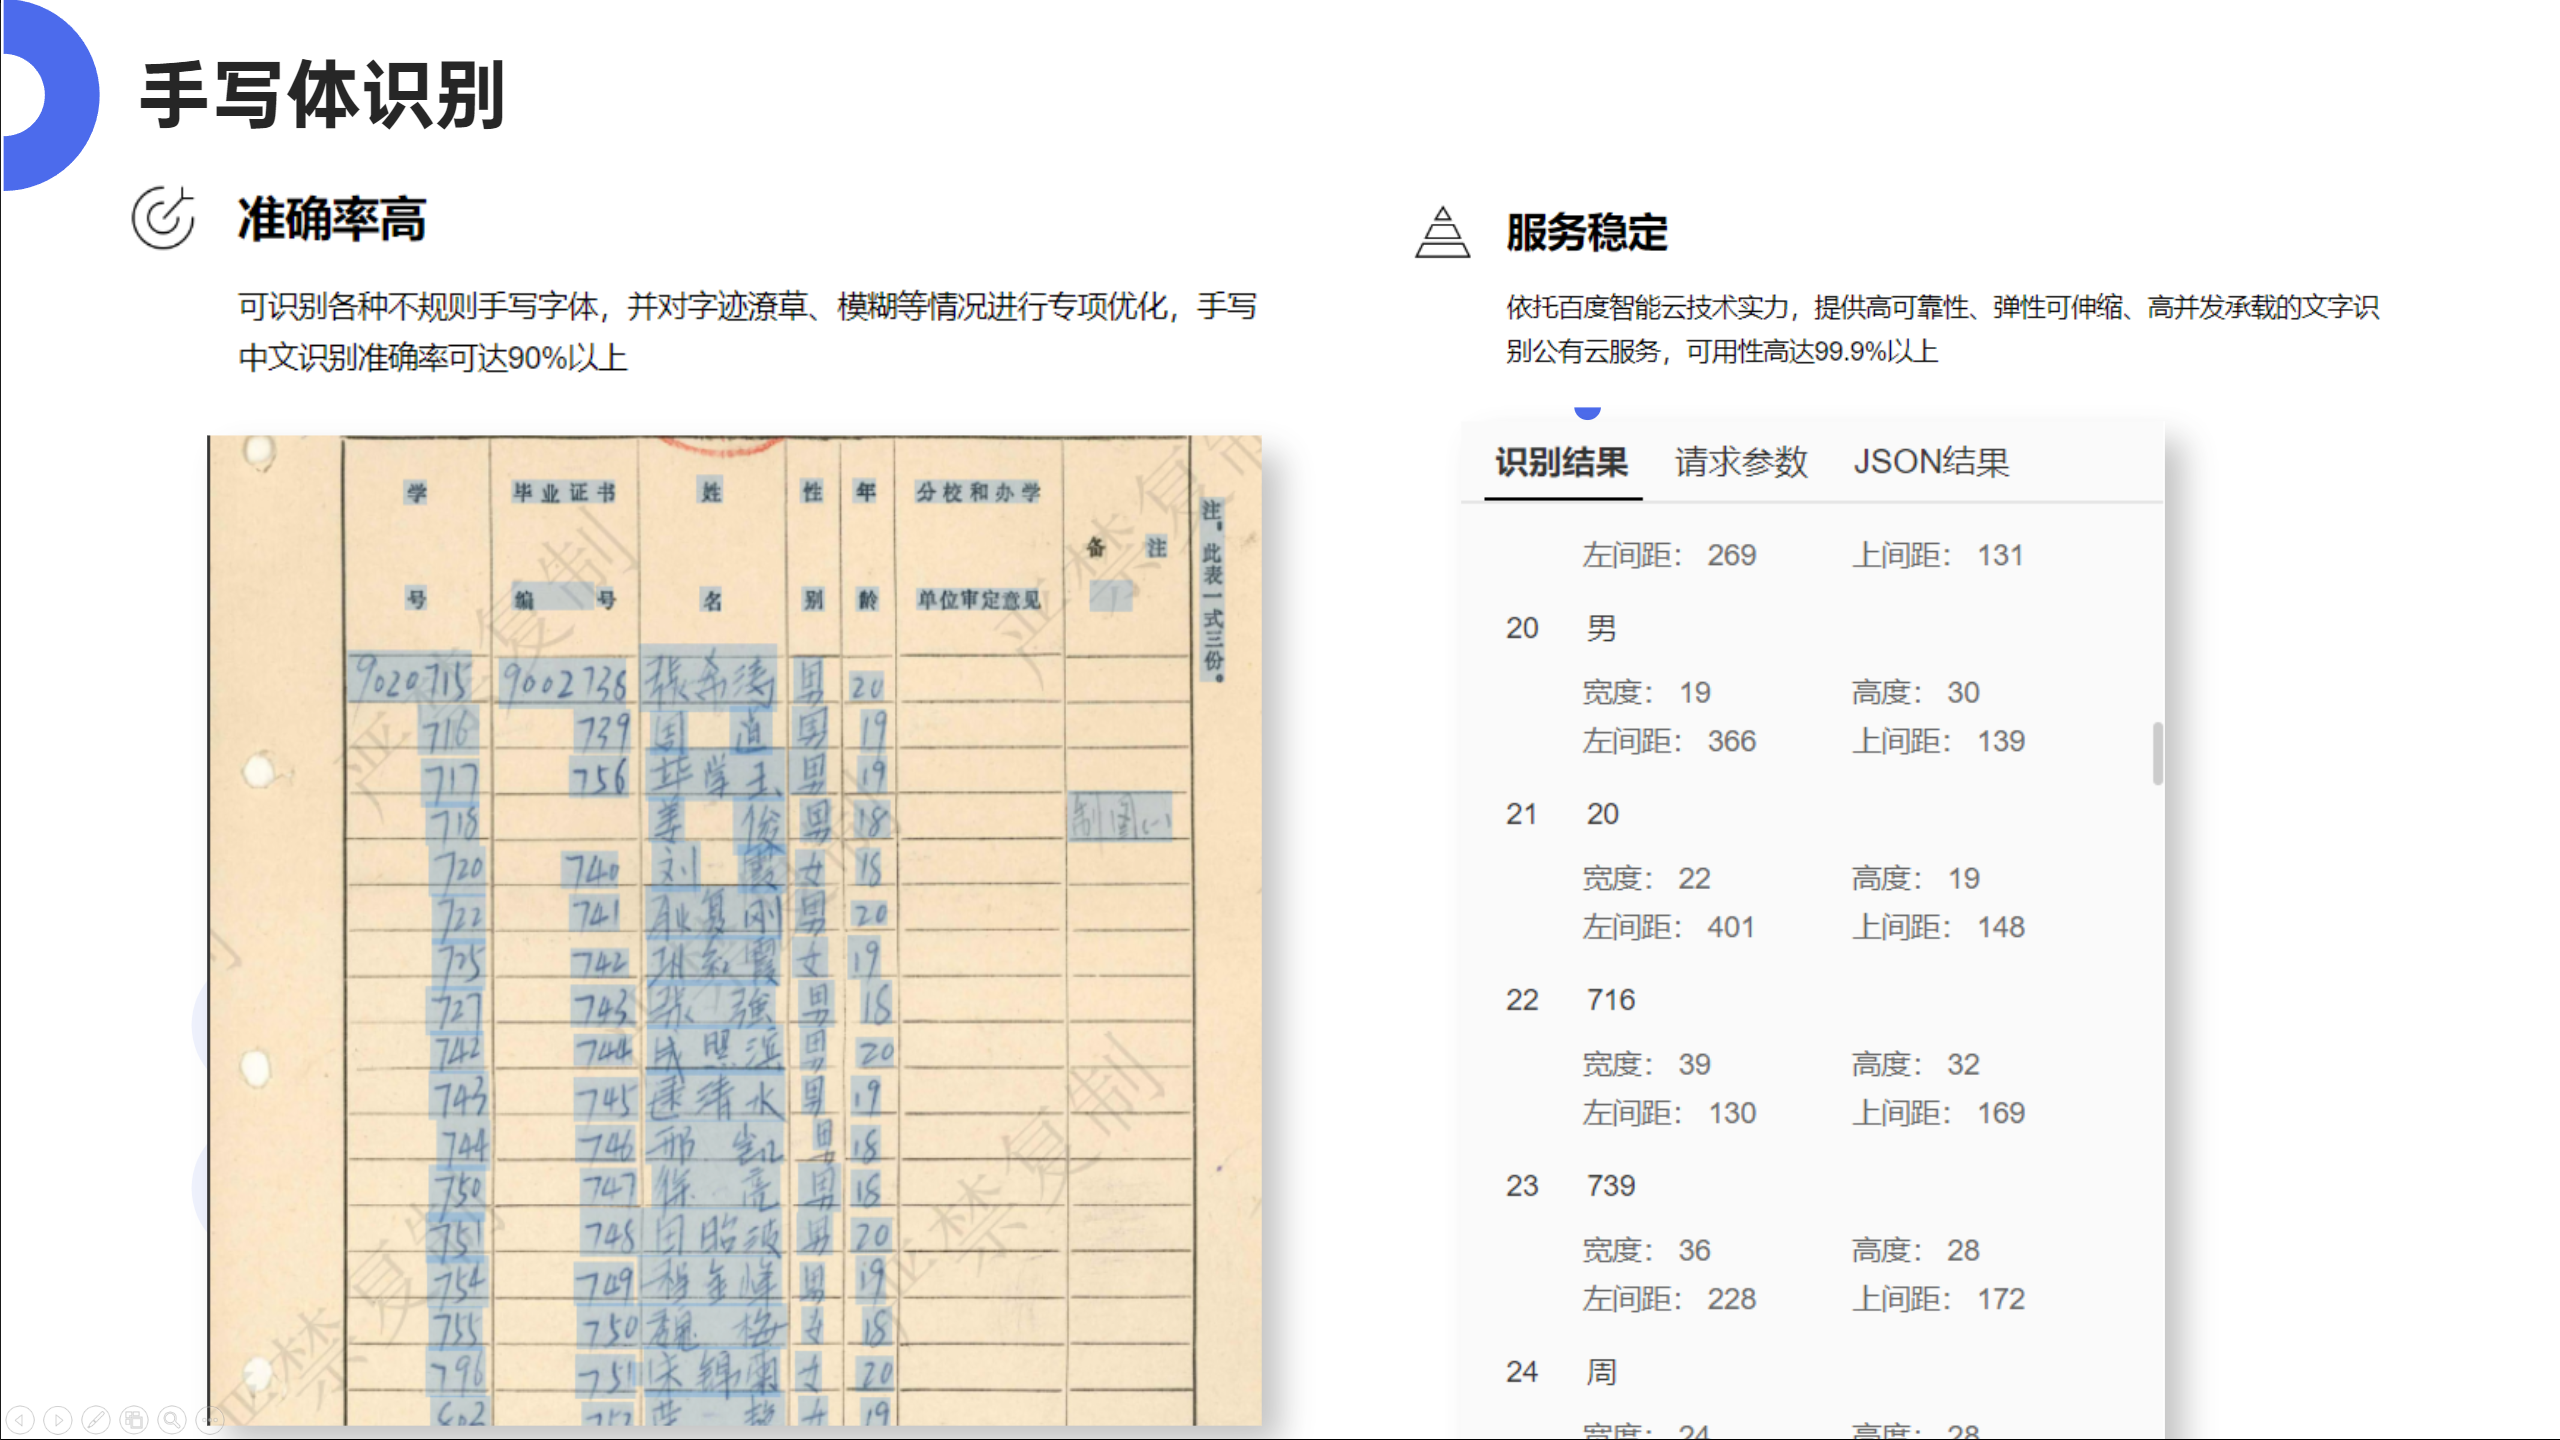Open the JSON结果 tab
The height and width of the screenshot is (1440, 2560).
(1930, 462)
